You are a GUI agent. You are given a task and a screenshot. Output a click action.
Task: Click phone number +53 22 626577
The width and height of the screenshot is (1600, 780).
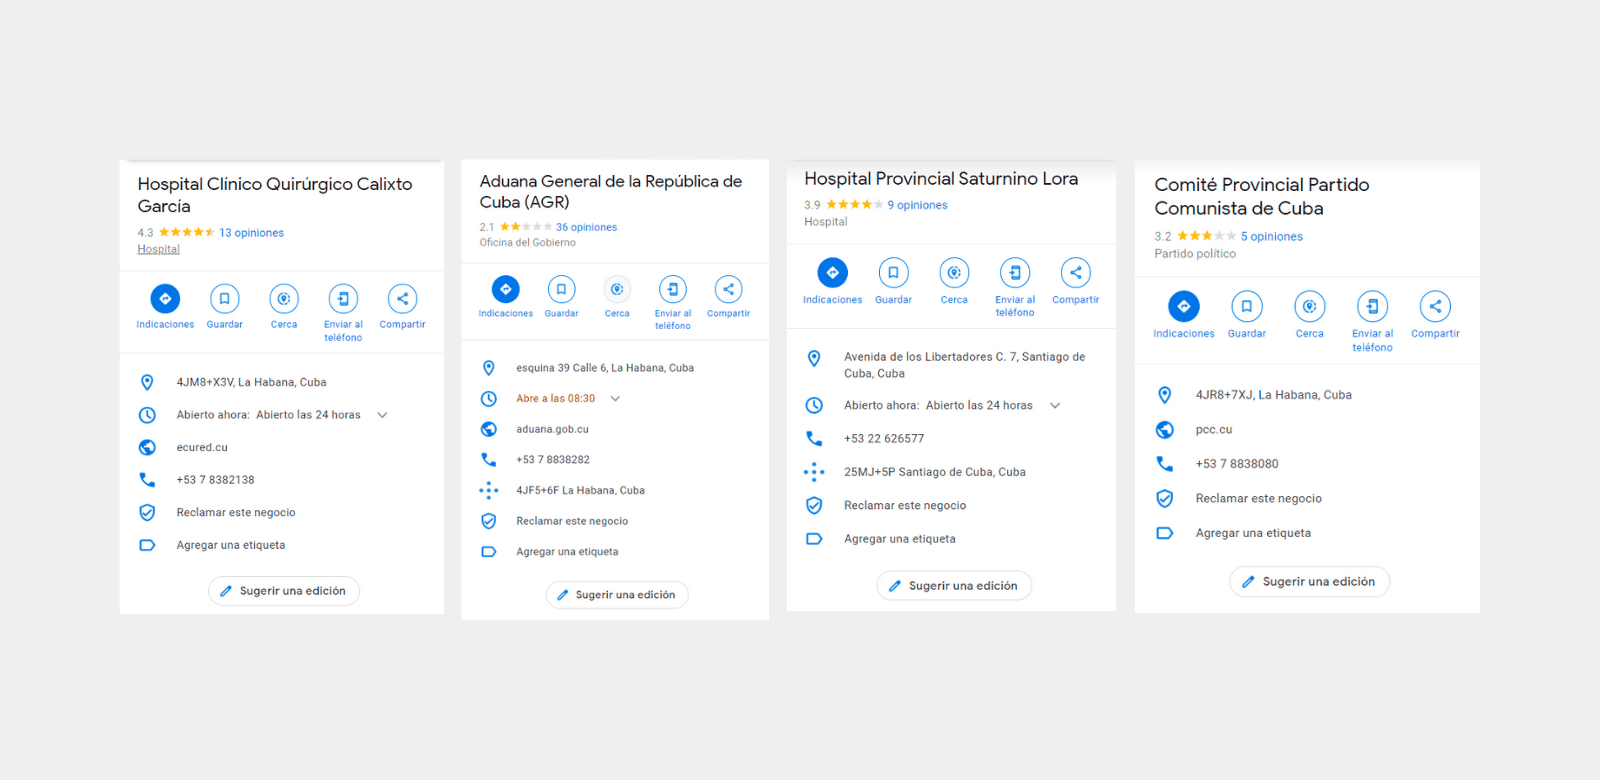pos(884,438)
